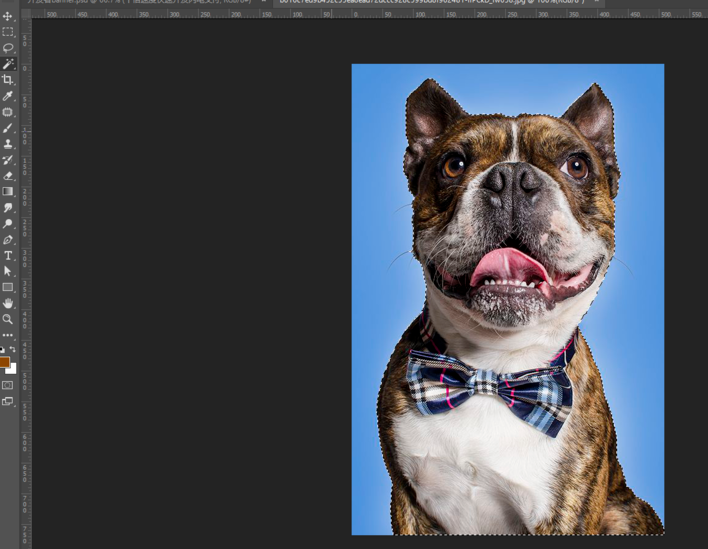Open the Edit Toolbar three-dots menu
Image resolution: width=708 pixels, height=549 pixels.
(8, 335)
